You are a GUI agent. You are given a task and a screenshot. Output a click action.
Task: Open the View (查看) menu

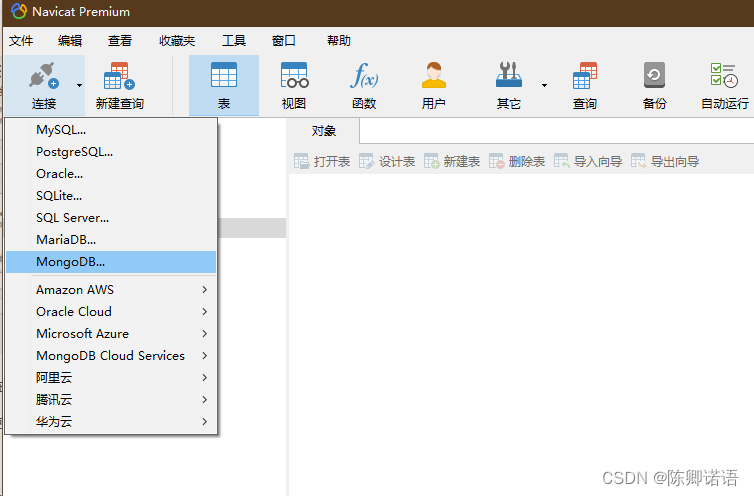pyautogui.click(x=120, y=41)
